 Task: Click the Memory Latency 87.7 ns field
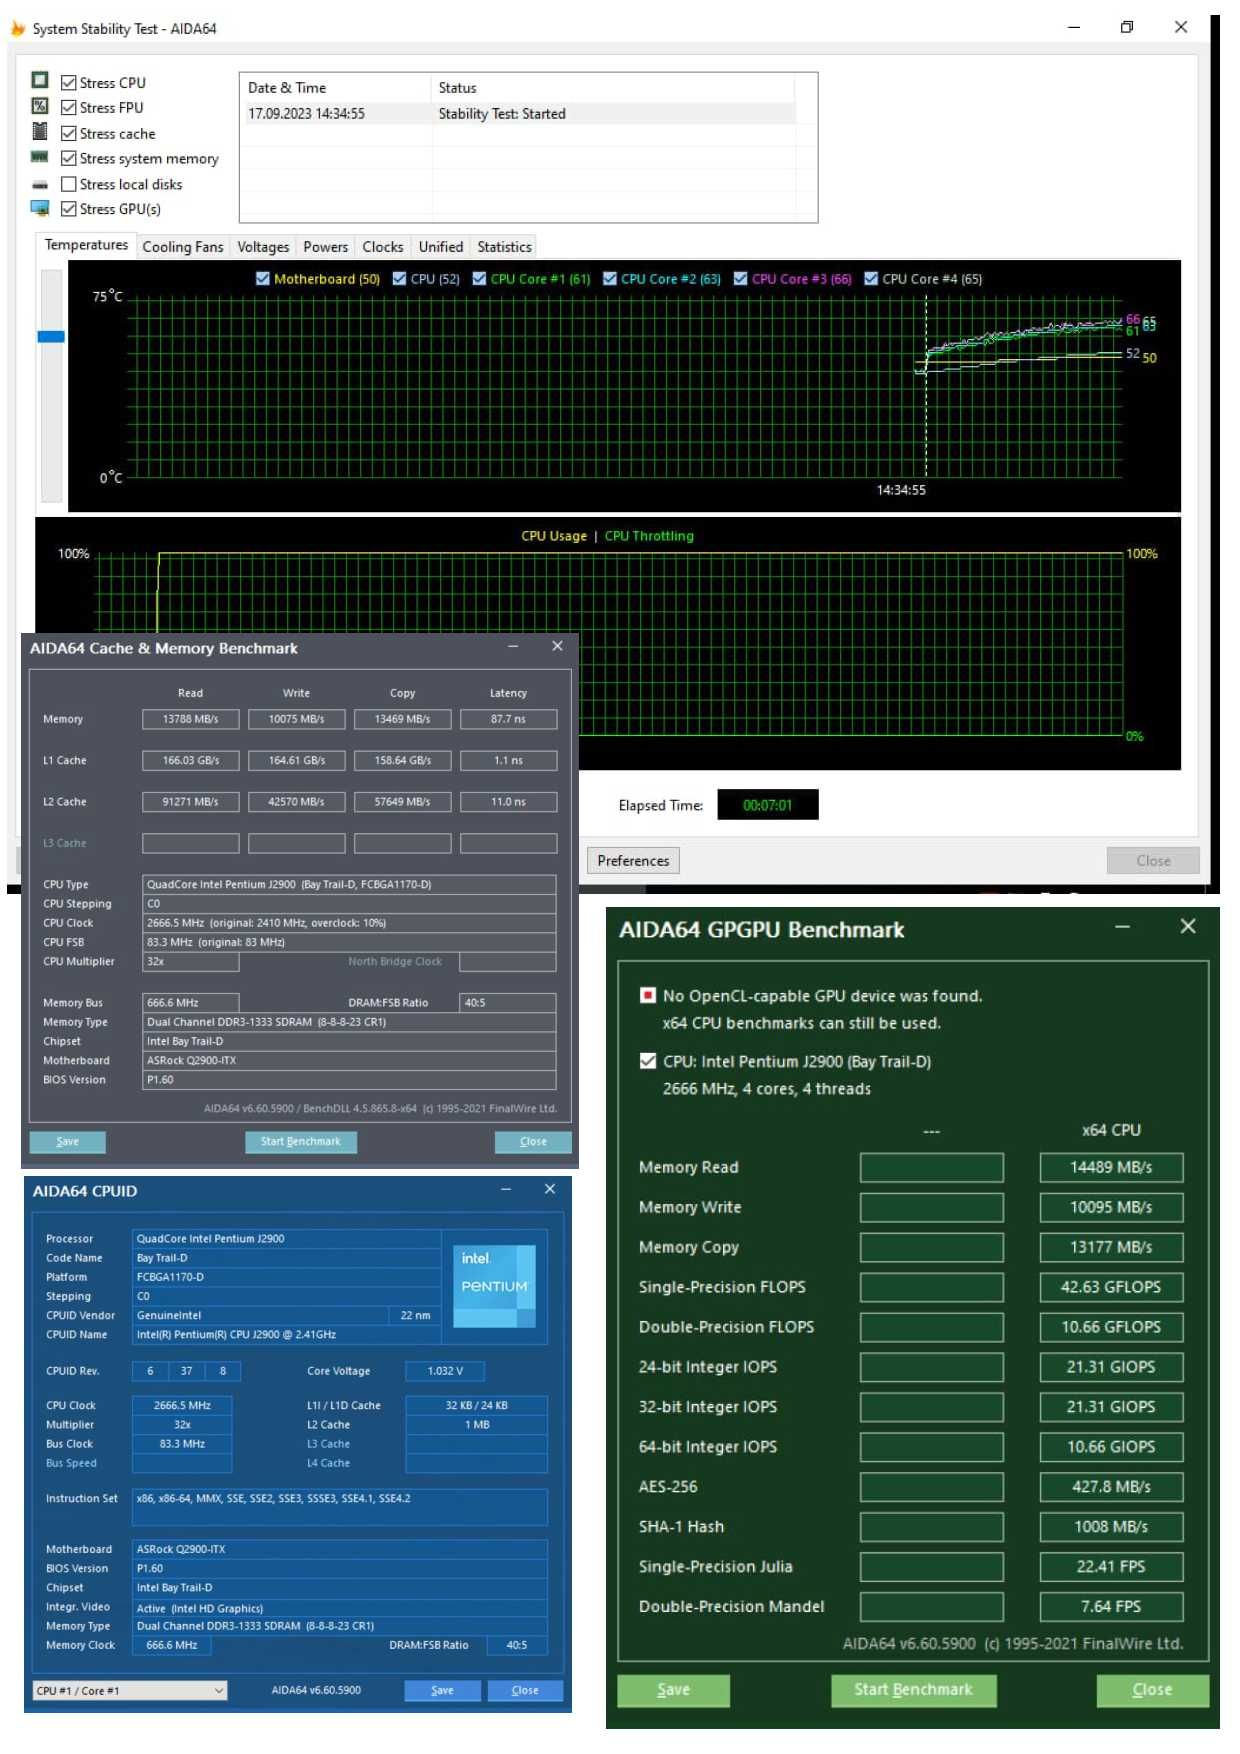click(508, 719)
